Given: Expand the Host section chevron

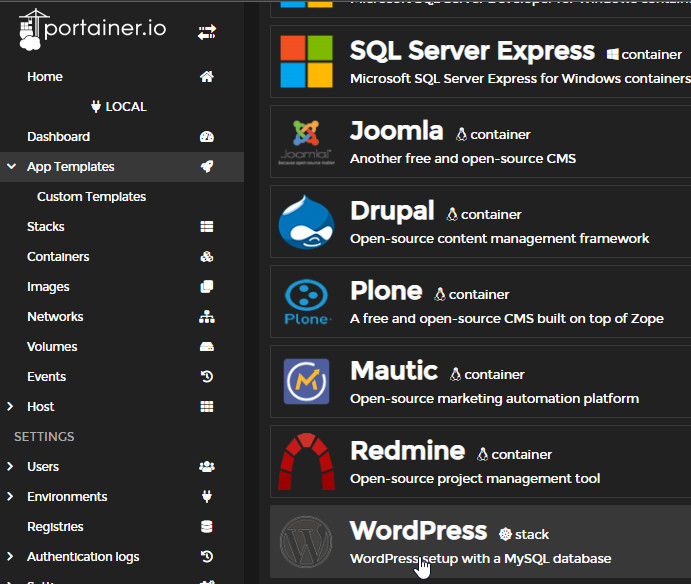Looking at the screenshot, I should tap(11, 407).
